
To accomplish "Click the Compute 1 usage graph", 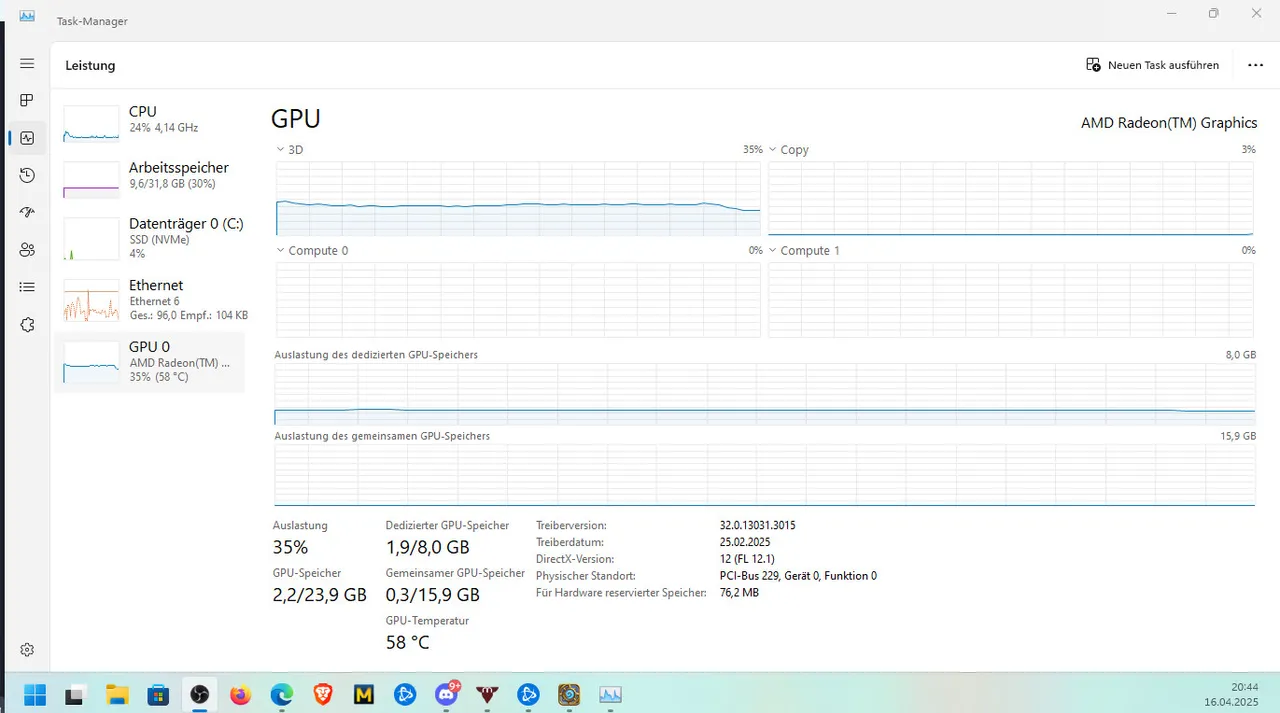I will (x=1011, y=300).
